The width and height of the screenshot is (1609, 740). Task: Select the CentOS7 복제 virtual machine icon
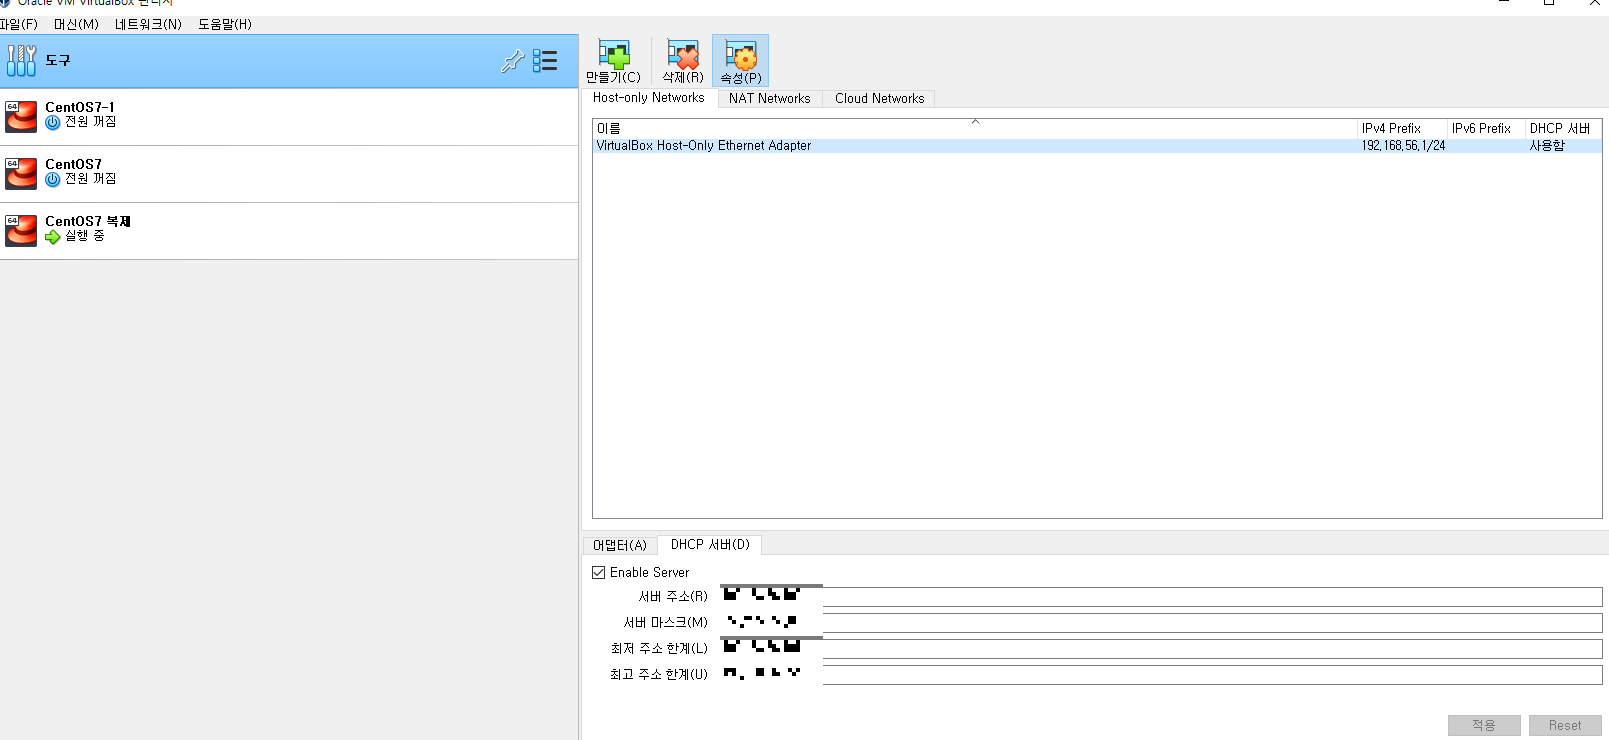pyautogui.click(x=21, y=230)
